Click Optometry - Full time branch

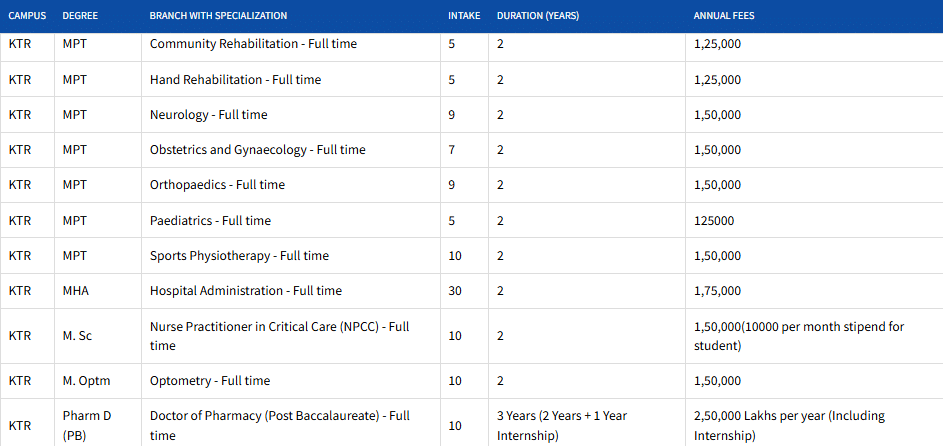pyautogui.click(x=210, y=381)
